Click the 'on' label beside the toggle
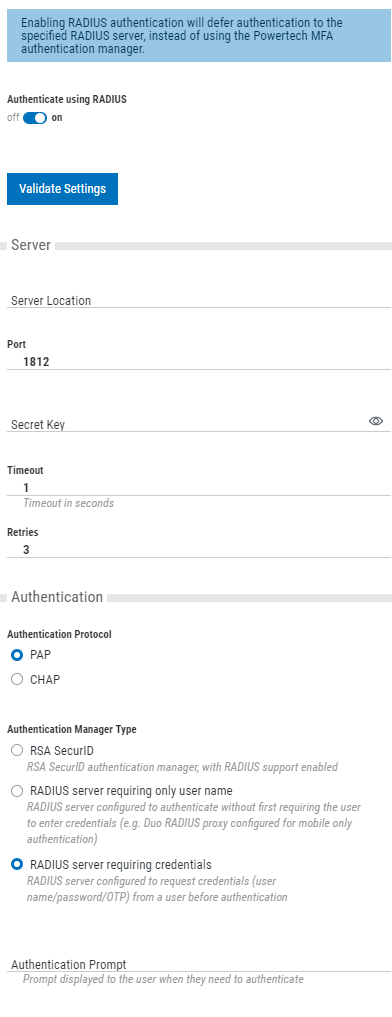Viewport: 392px width, 1017px height. tap(57, 118)
